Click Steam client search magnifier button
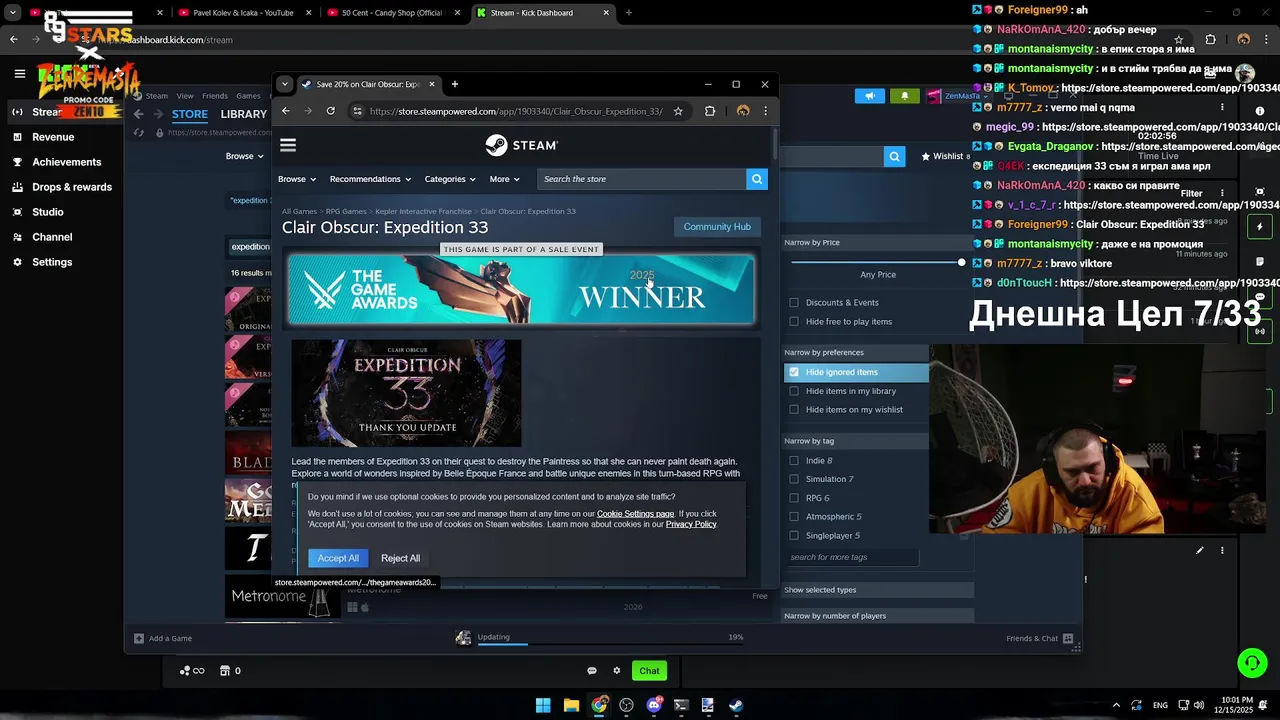This screenshot has height=720, width=1280. pyautogui.click(x=894, y=156)
